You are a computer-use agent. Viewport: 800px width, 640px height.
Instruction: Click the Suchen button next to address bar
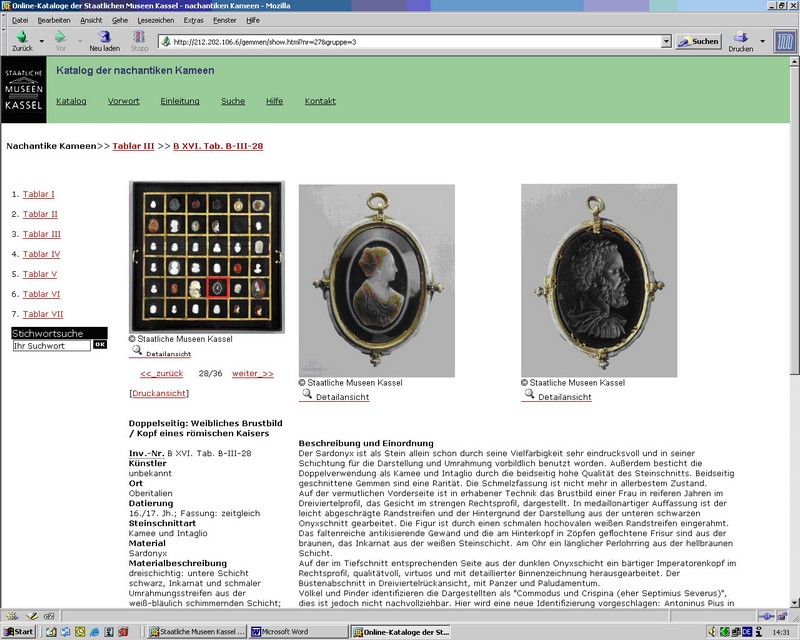click(699, 42)
